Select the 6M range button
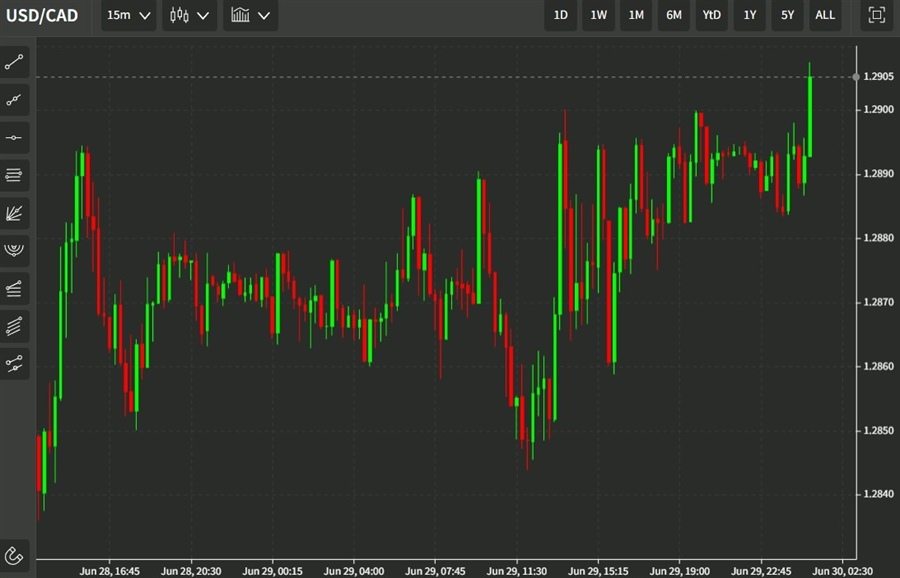The height and width of the screenshot is (578, 900). 674,15
